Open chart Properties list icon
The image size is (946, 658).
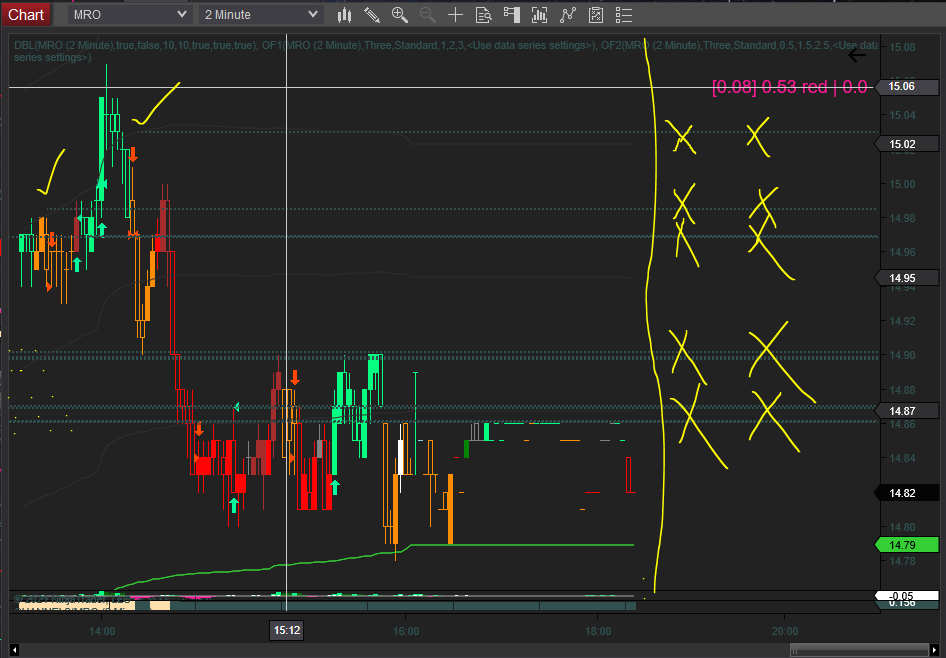point(624,15)
